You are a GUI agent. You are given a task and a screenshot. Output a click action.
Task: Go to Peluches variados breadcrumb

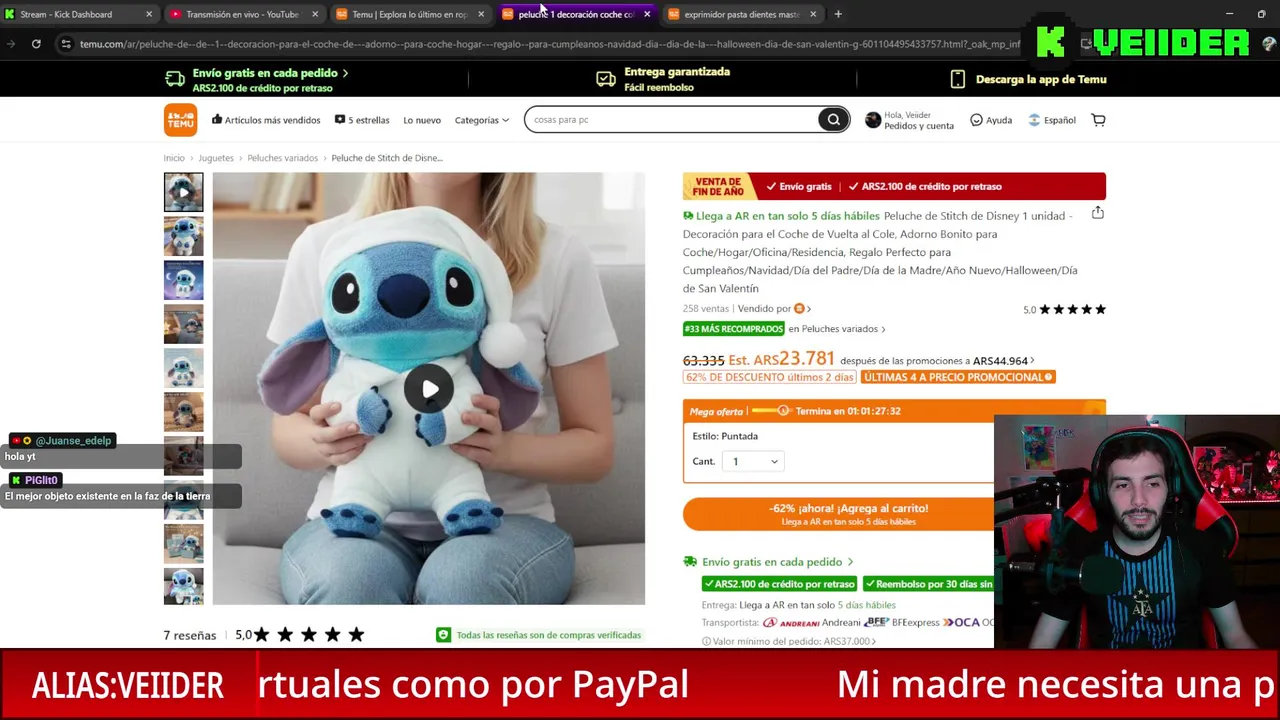click(282, 158)
